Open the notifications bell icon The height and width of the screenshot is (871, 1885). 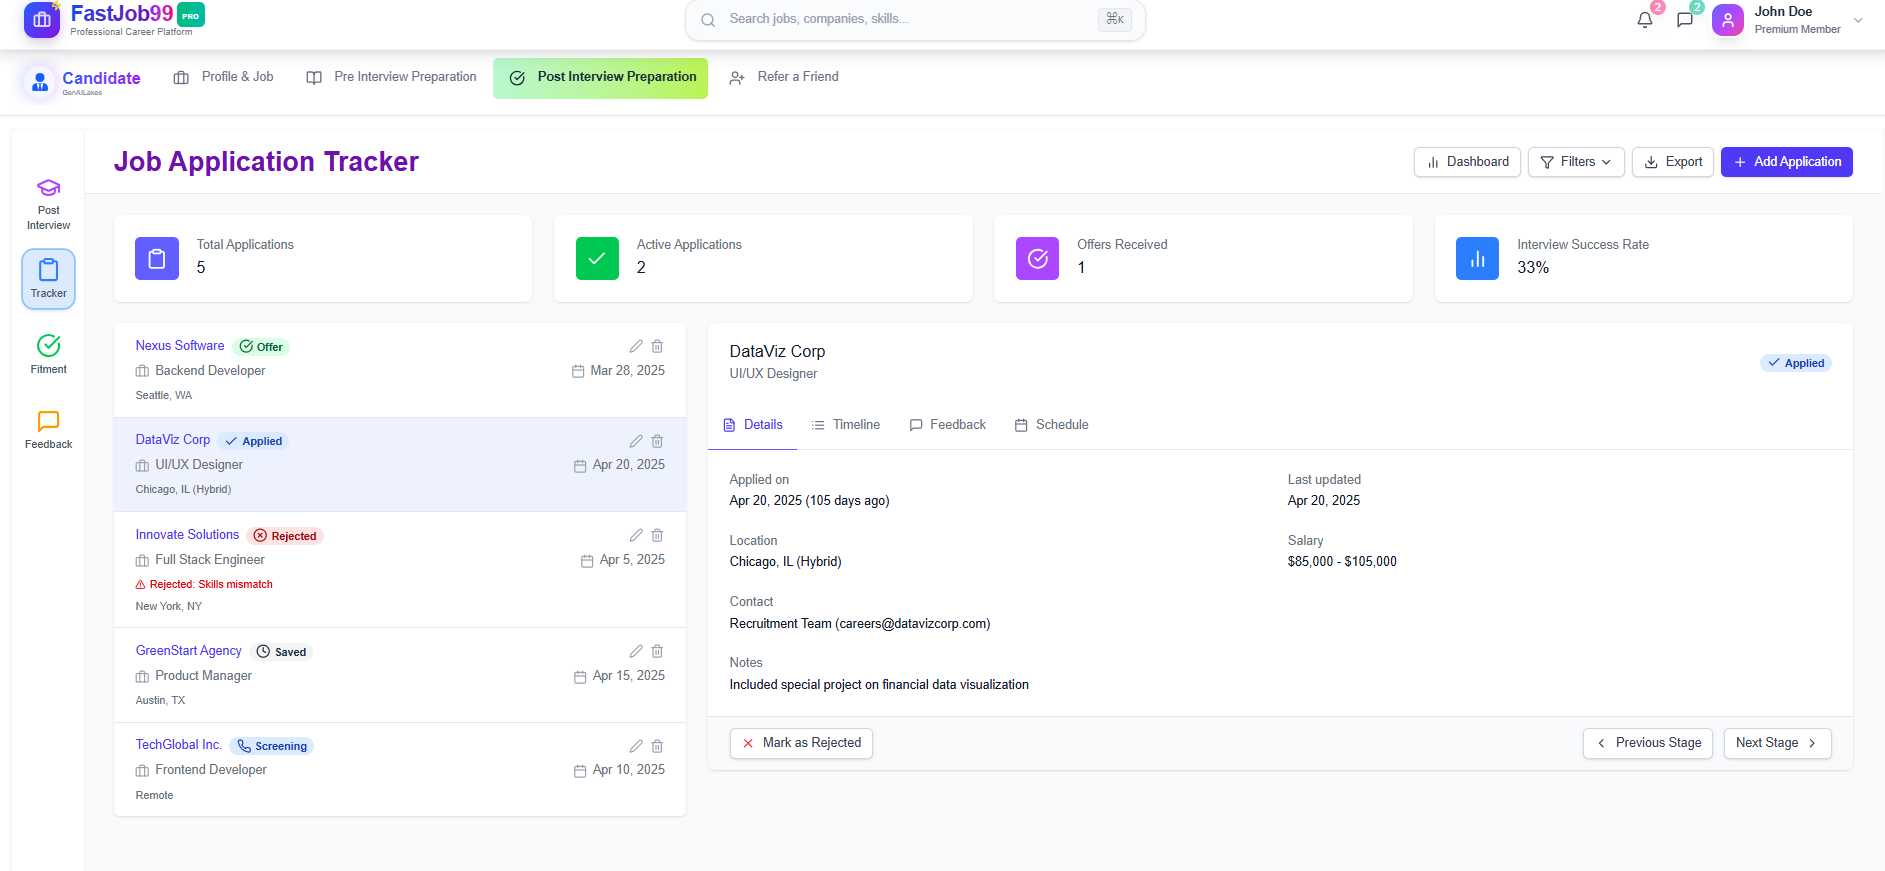1644,20
